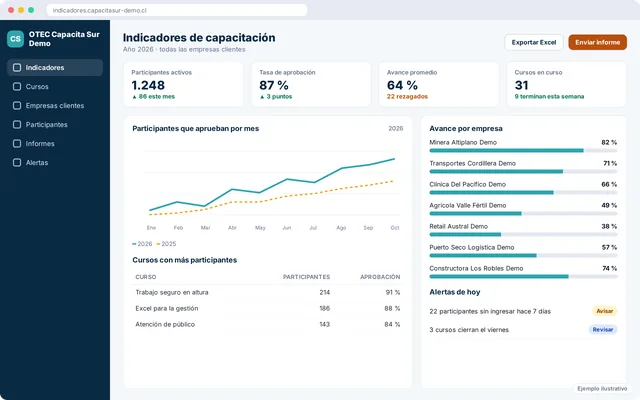Click the 88 % approval value
Image resolution: width=640 pixels, height=400 pixels.
pyautogui.click(x=392, y=308)
